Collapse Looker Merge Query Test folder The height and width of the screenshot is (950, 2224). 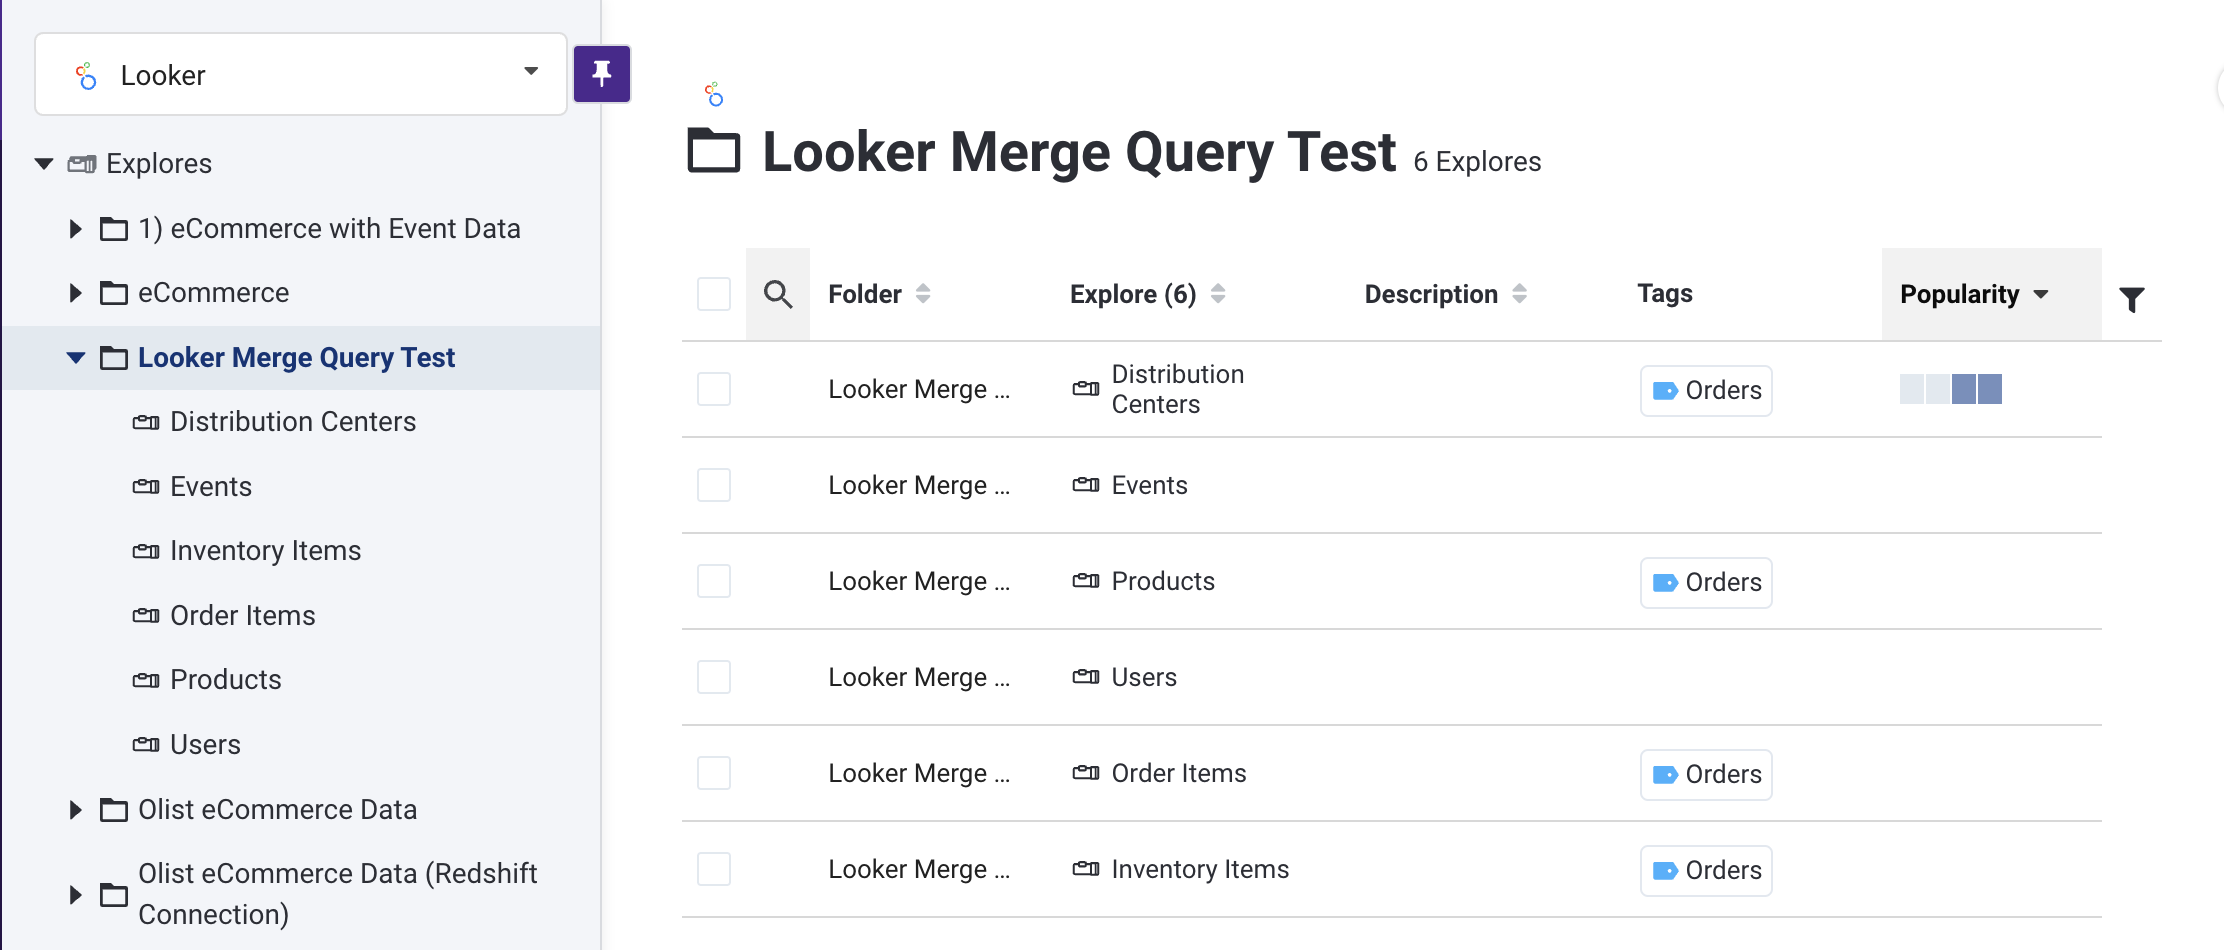pos(75,358)
